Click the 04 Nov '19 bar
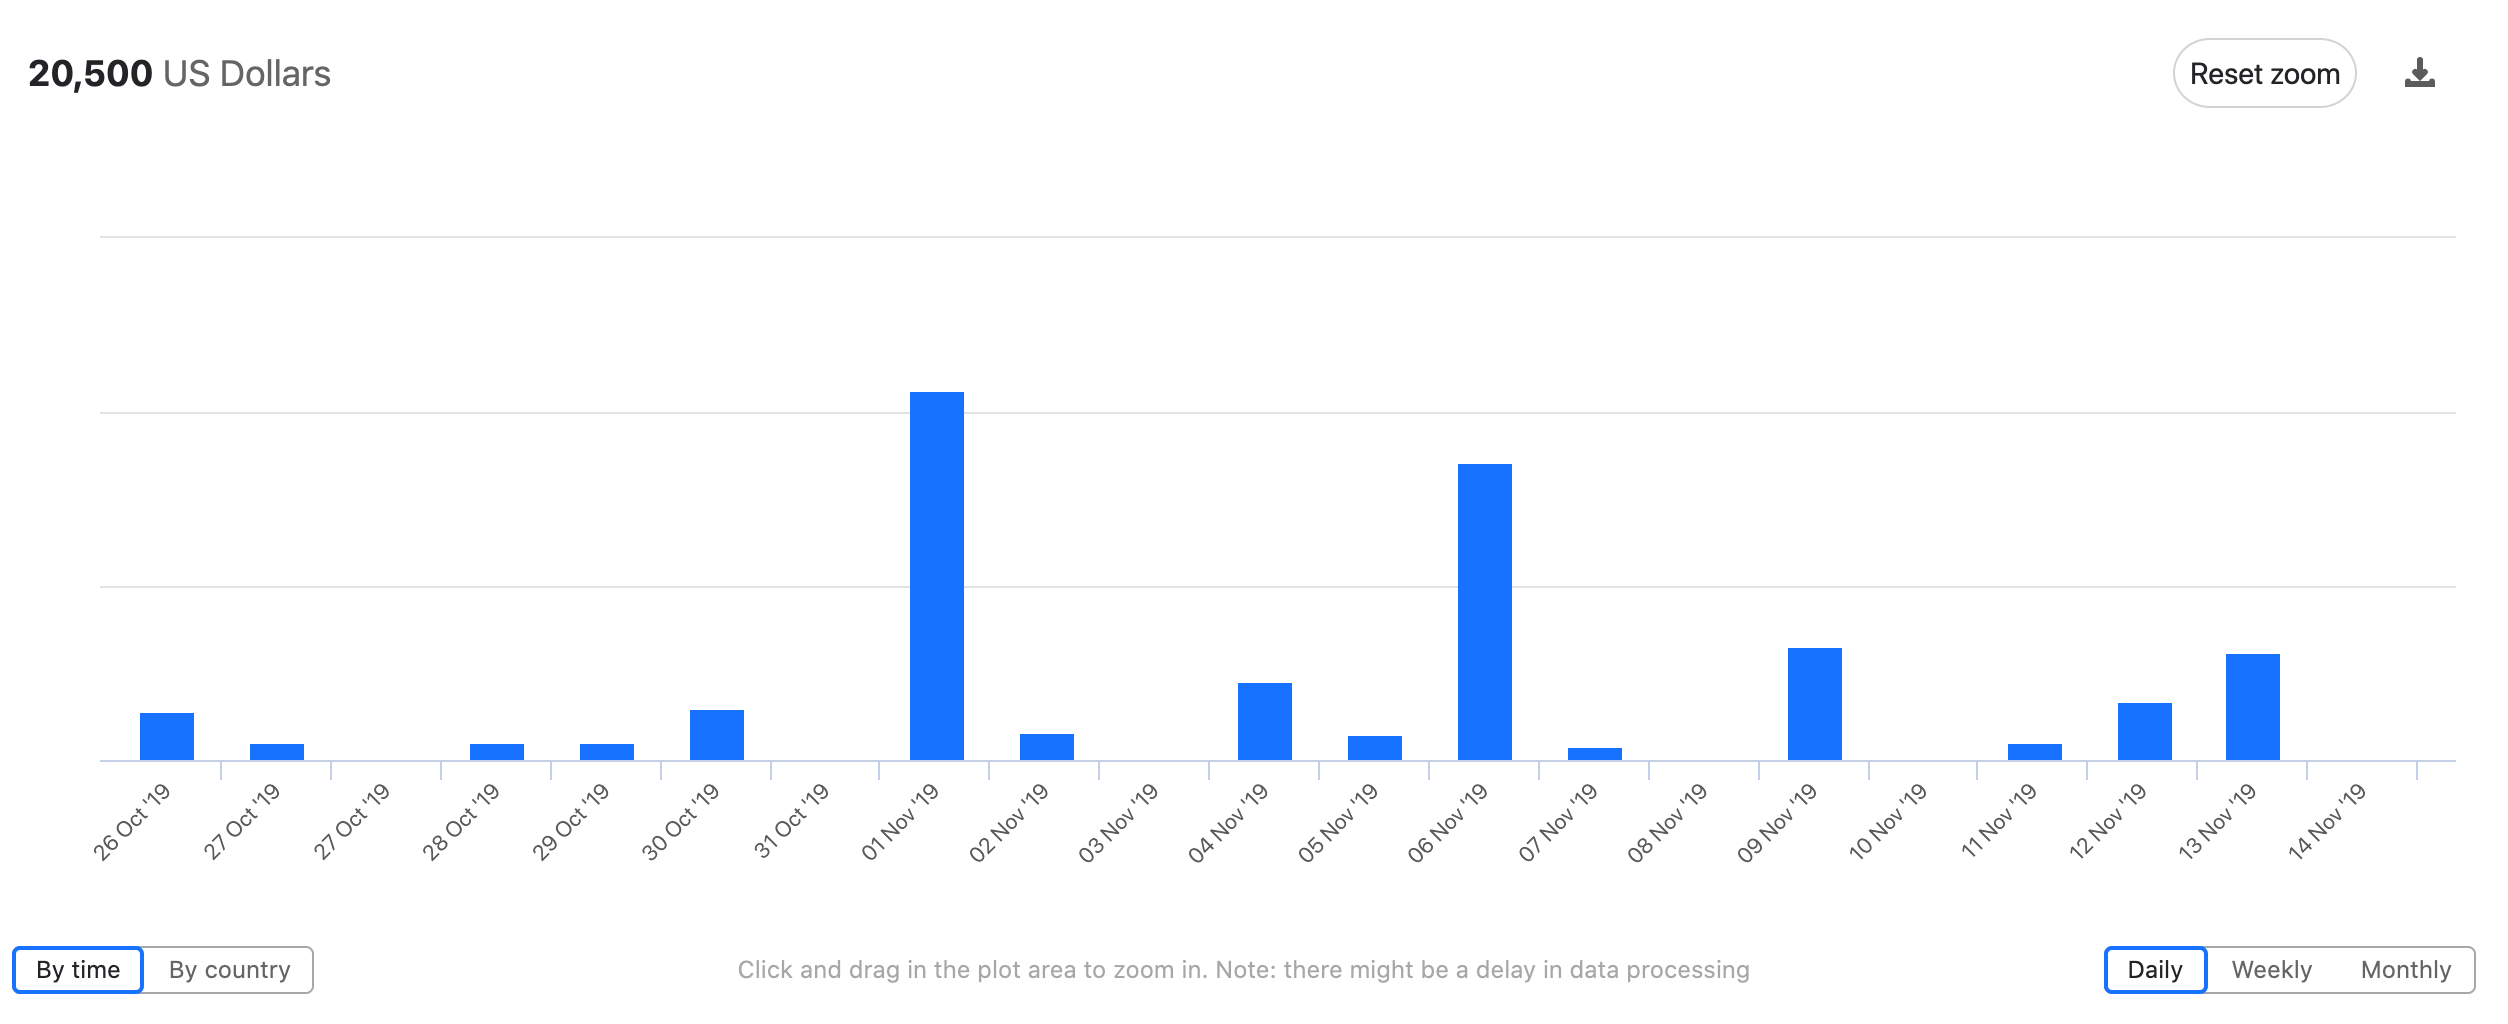This screenshot has width=2508, height=1024. (1265, 721)
